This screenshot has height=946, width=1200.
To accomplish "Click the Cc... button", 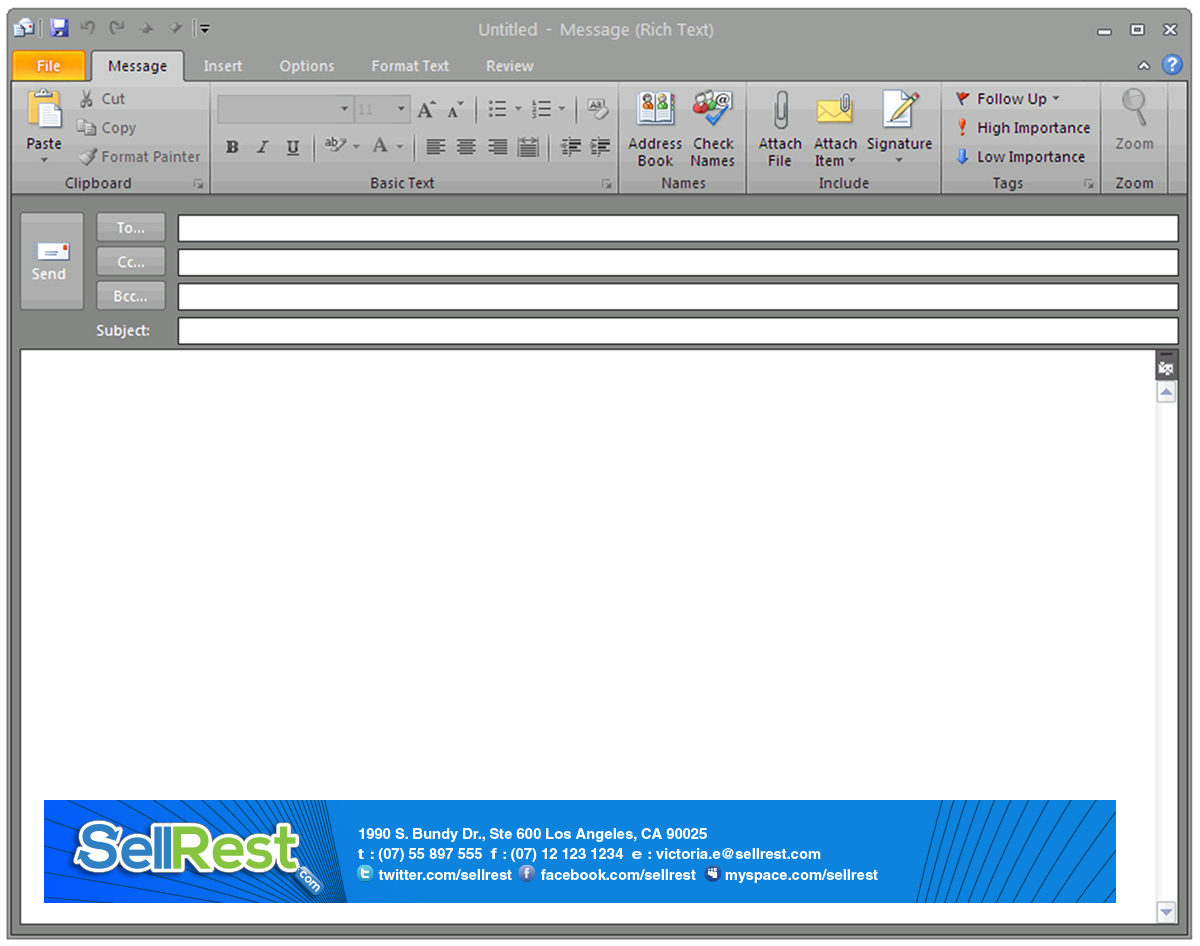I will coord(131,262).
